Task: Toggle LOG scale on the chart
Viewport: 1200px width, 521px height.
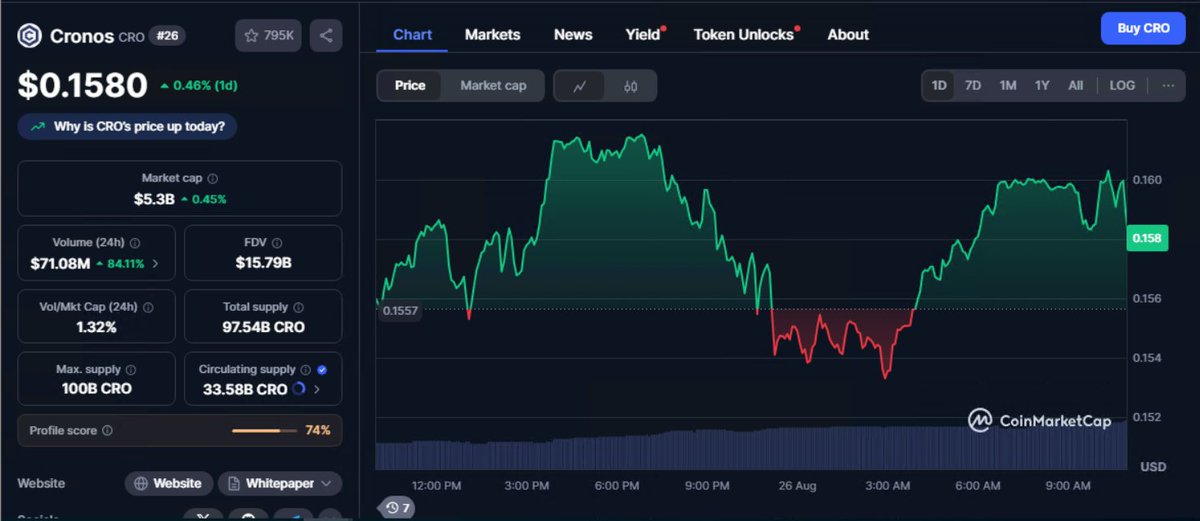Action: [x=1122, y=85]
